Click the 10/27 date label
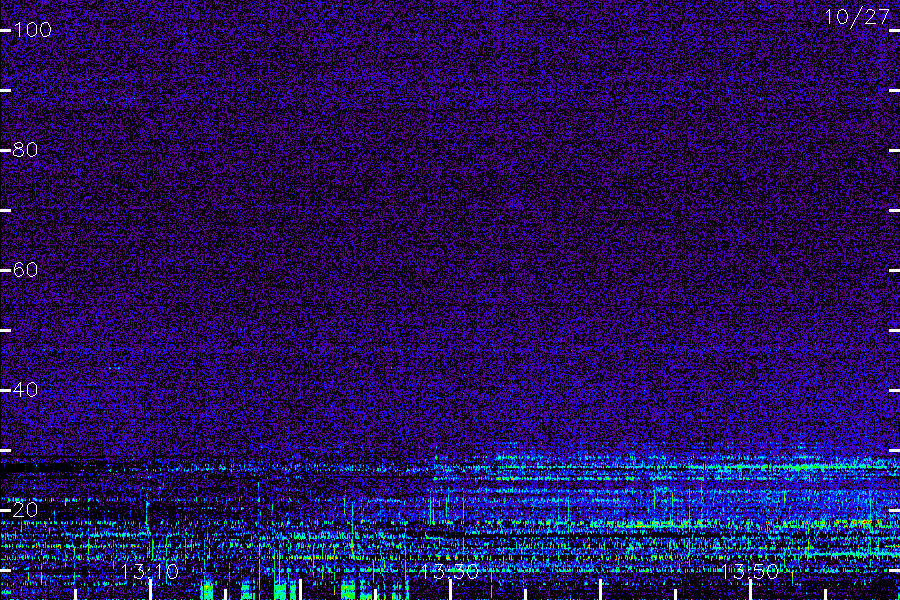 pos(857,17)
